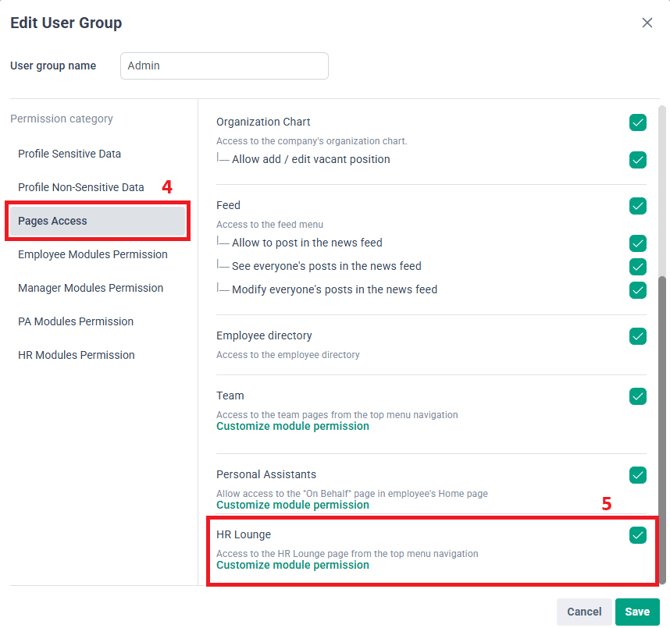Screen dimensions: 670x628
Task: Uncheck the Organization Chart checkbox
Action: coord(637,123)
